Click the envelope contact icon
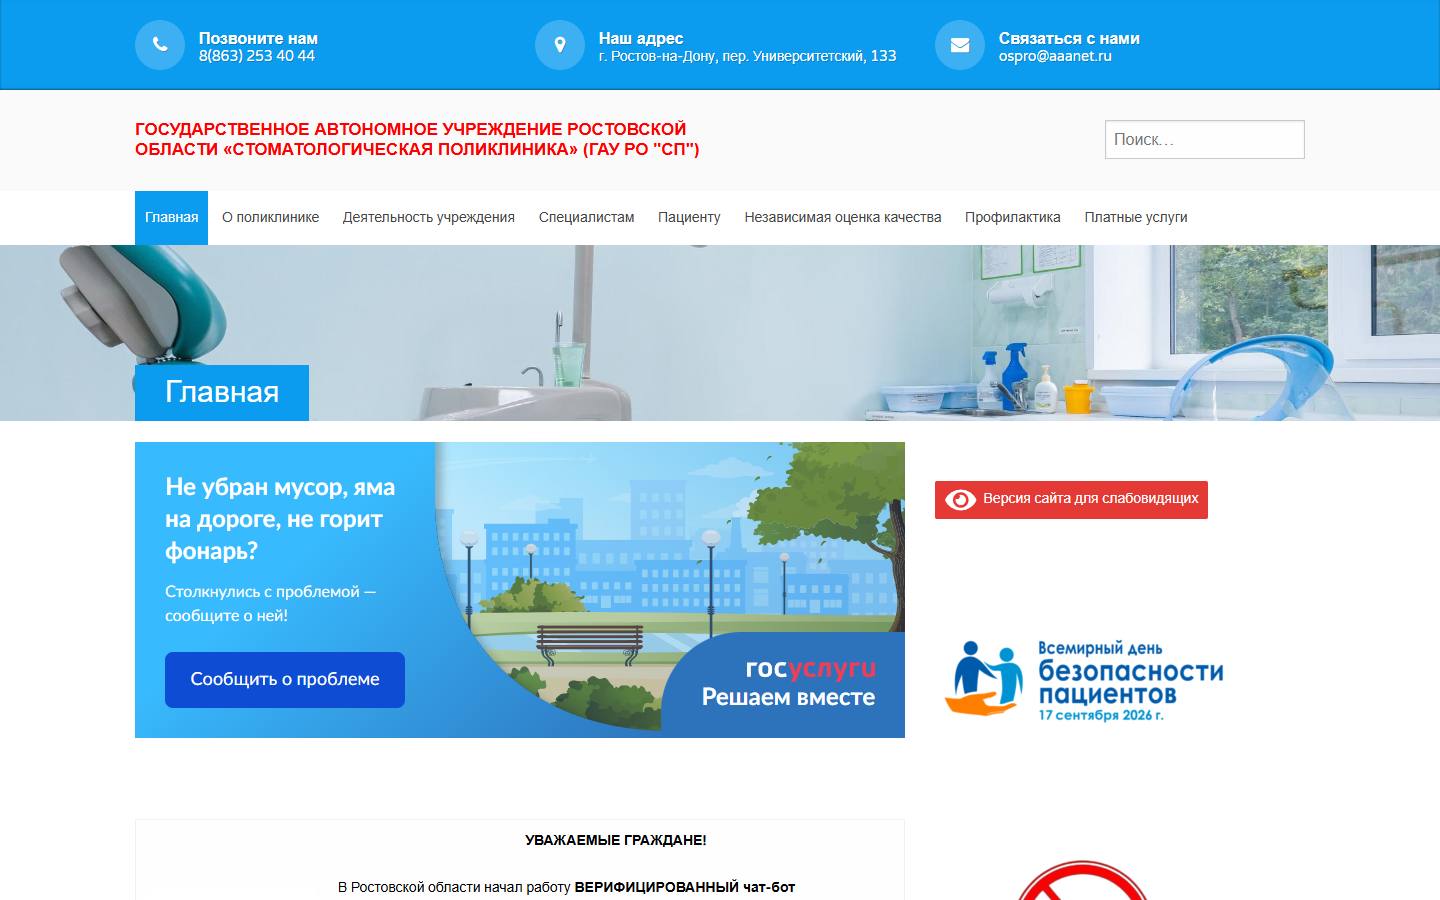The width and height of the screenshot is (1440, 900). click(960, 45)
